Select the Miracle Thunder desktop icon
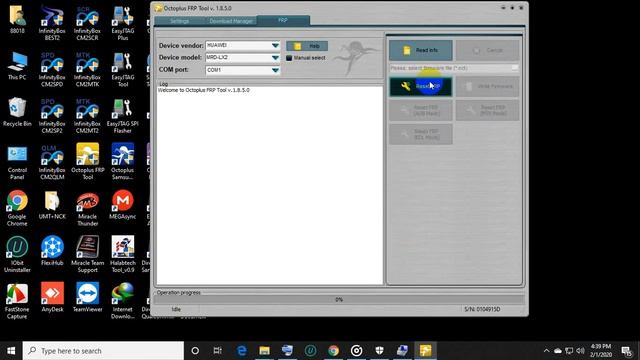Image resolution: width=640 pixels, height=360 pixels. (87, 208)
